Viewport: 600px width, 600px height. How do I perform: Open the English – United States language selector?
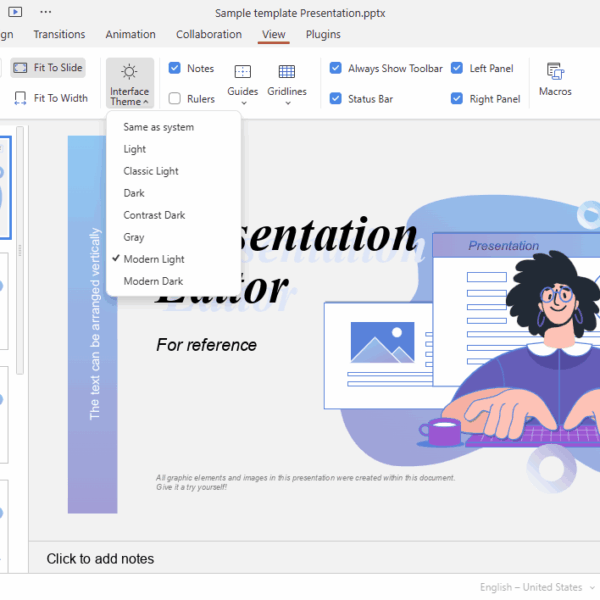[x=537, y=587]
